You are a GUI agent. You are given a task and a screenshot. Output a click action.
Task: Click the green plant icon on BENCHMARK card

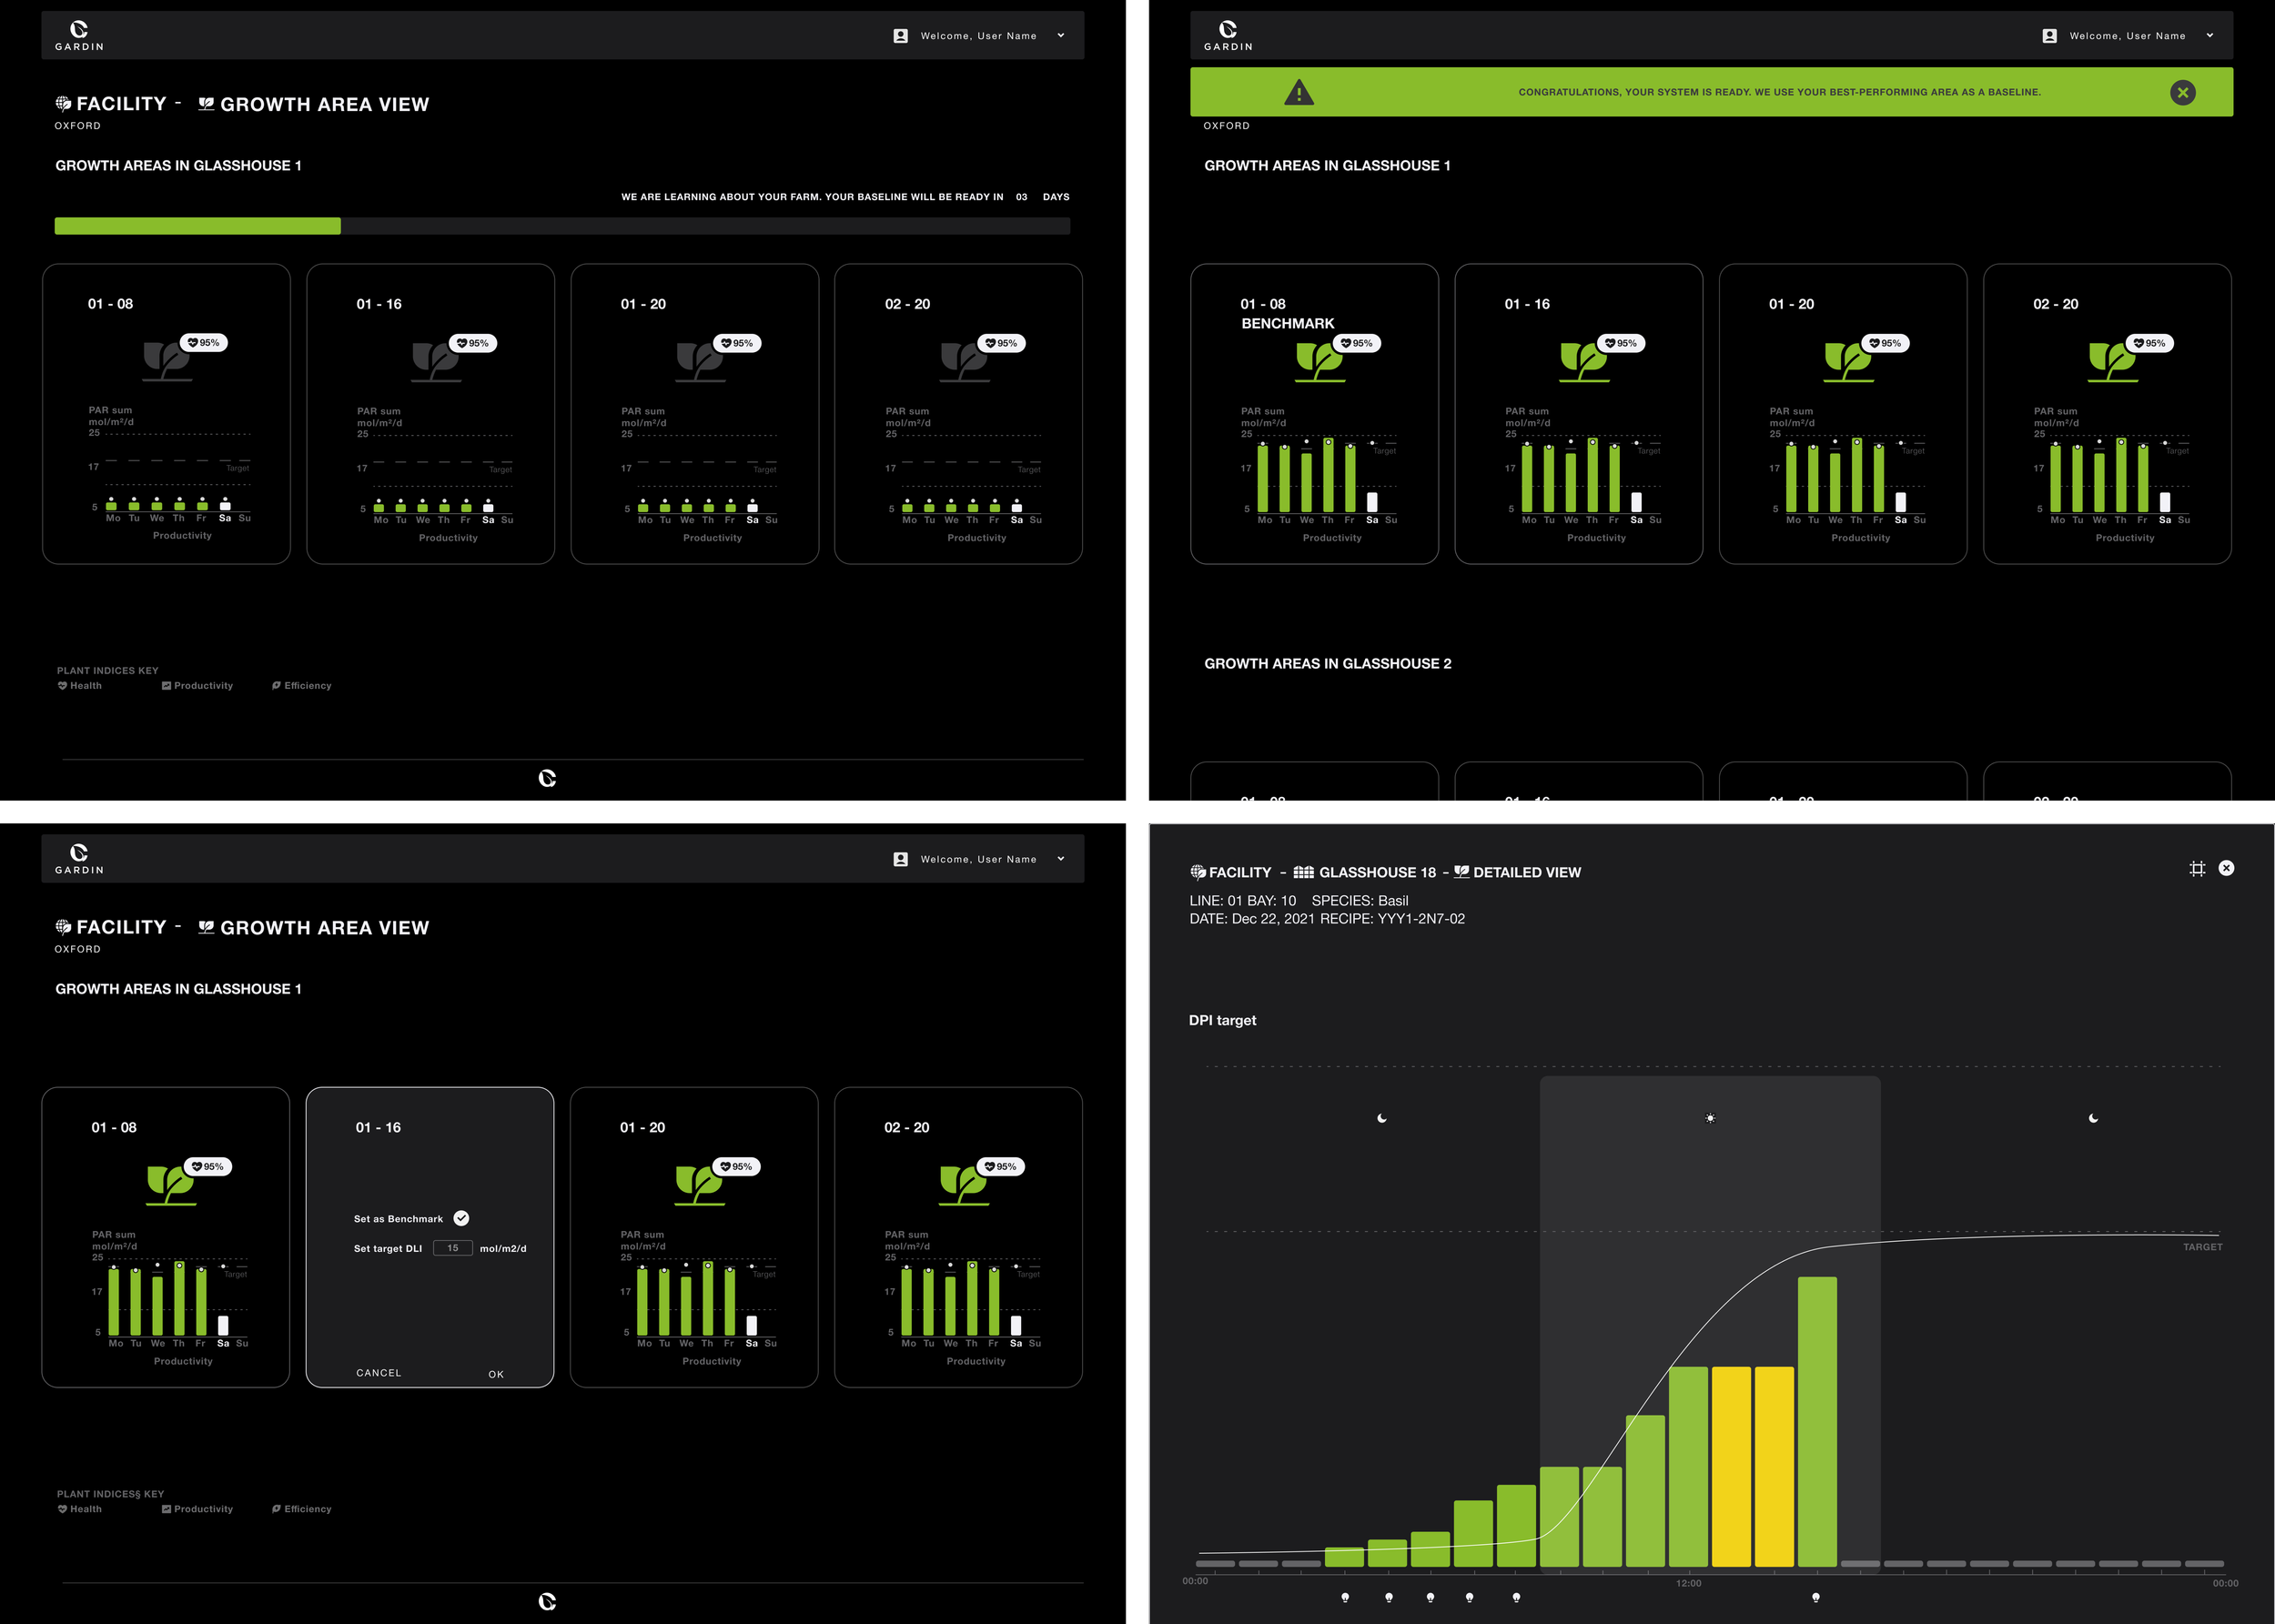click(1319, 361)
